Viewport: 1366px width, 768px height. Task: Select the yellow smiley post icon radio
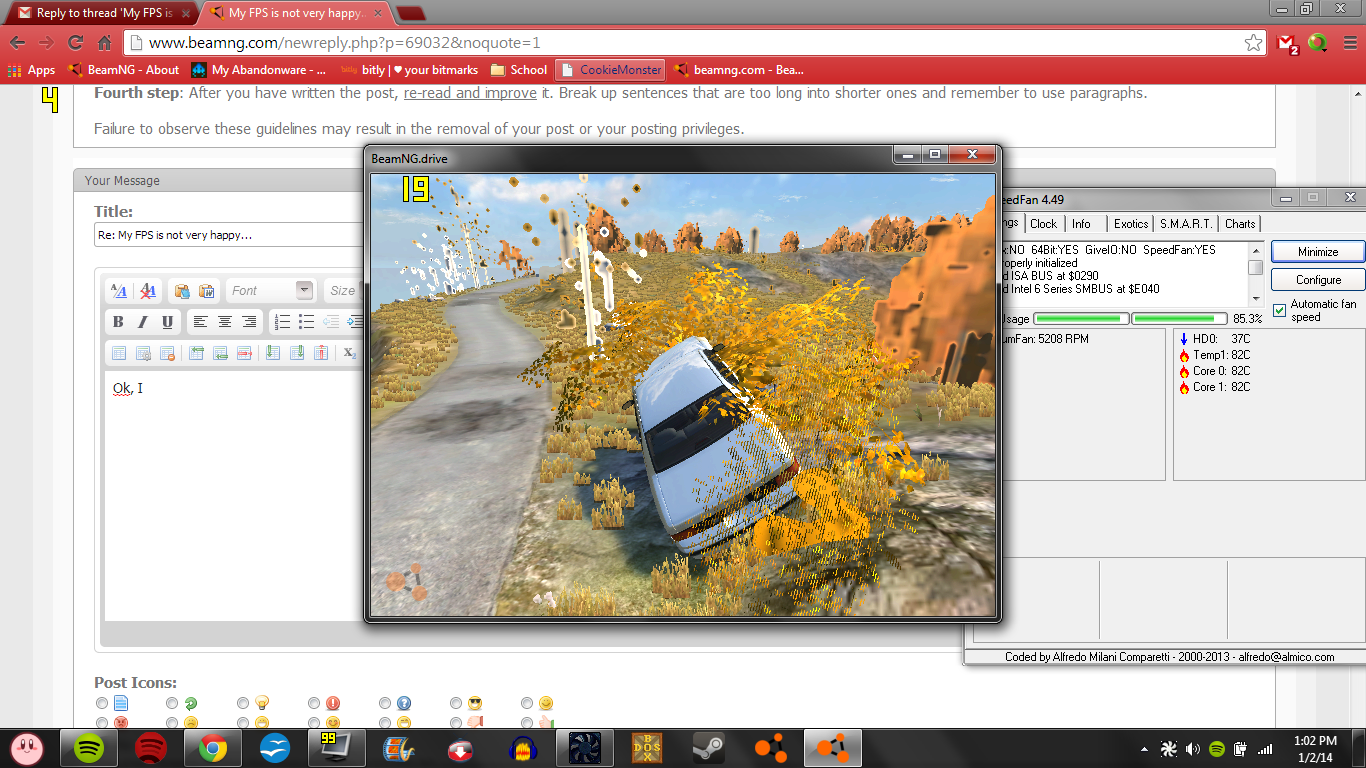(528, 704)
